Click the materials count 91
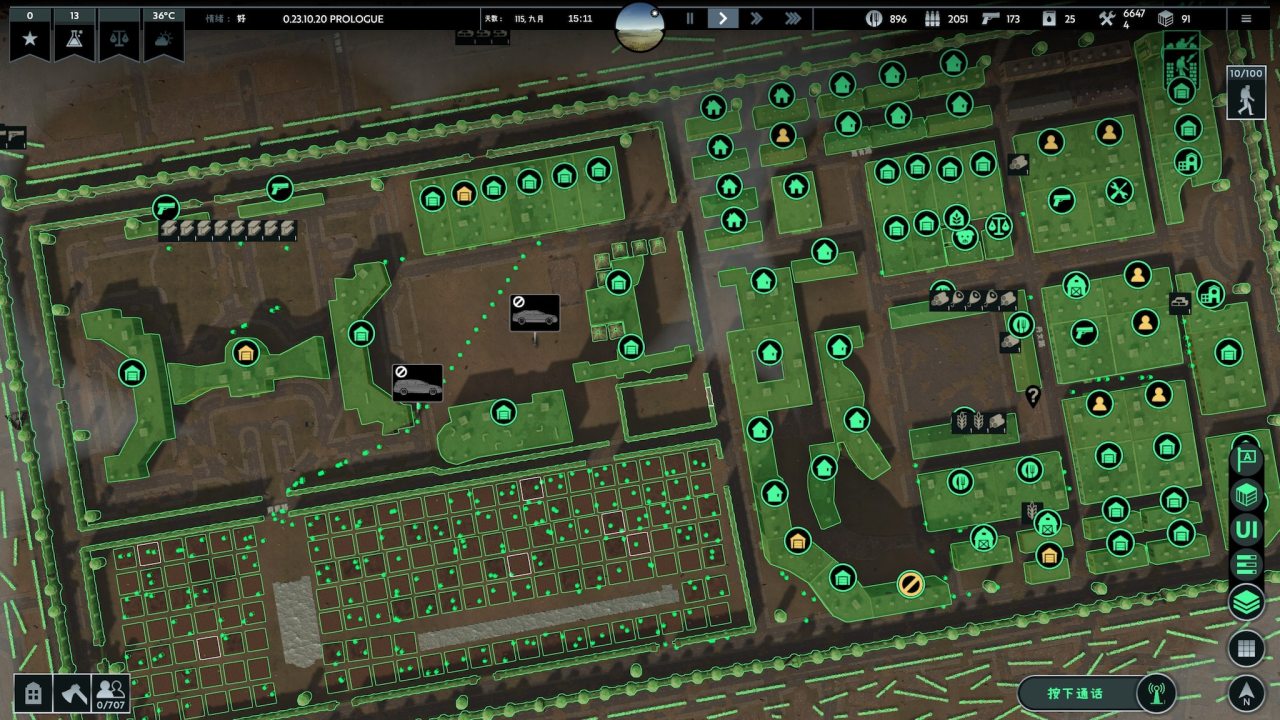 [x=1186, y=19]
